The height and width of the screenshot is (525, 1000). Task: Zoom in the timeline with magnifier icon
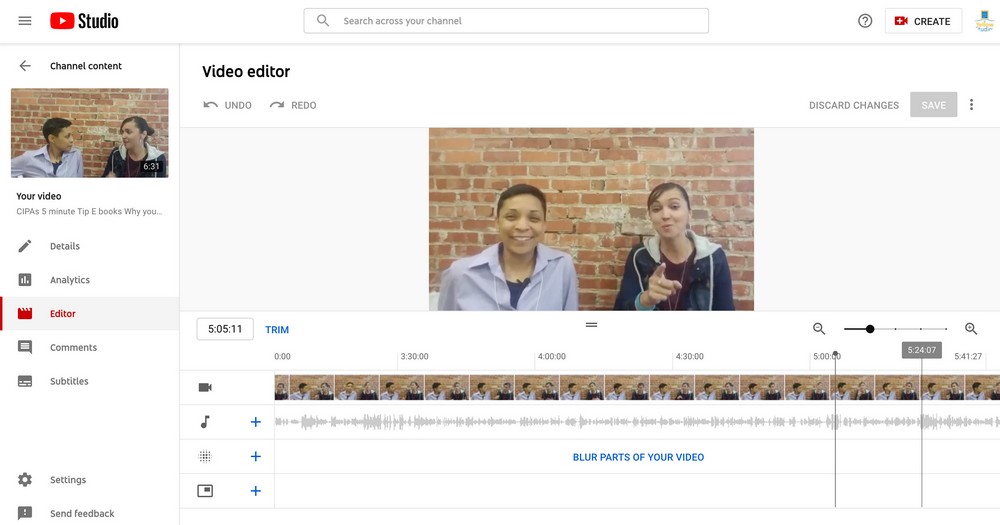971,329
